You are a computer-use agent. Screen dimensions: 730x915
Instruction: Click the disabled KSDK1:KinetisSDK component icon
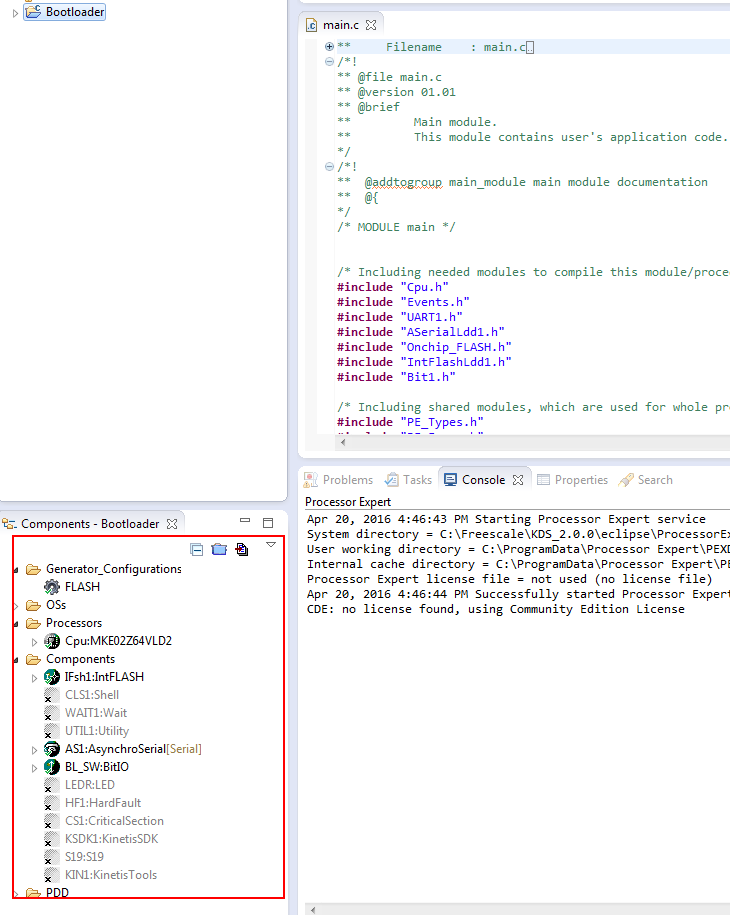(52, 839)
